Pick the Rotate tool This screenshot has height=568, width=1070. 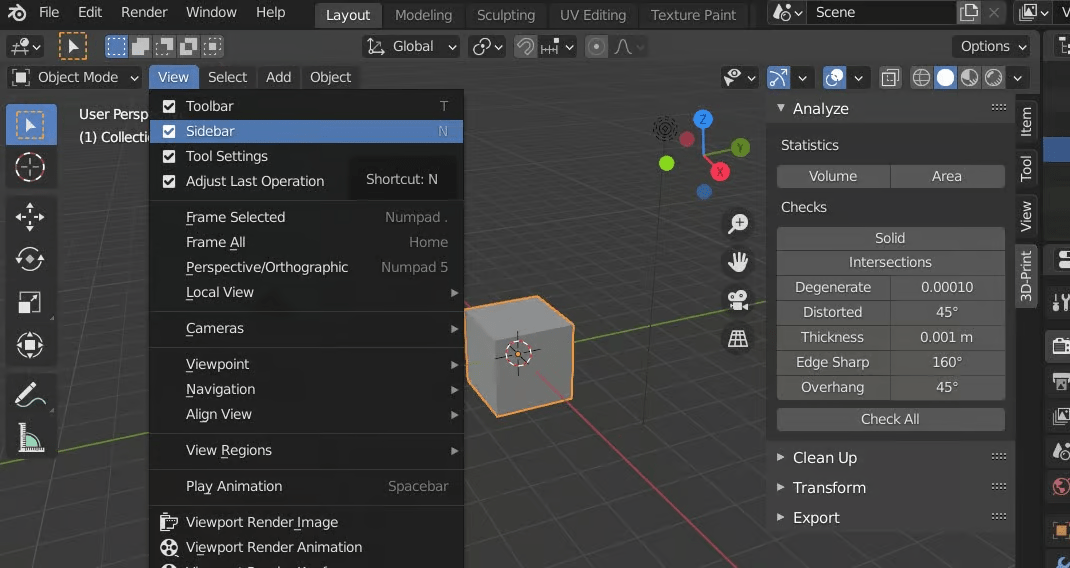pos(30,259)
